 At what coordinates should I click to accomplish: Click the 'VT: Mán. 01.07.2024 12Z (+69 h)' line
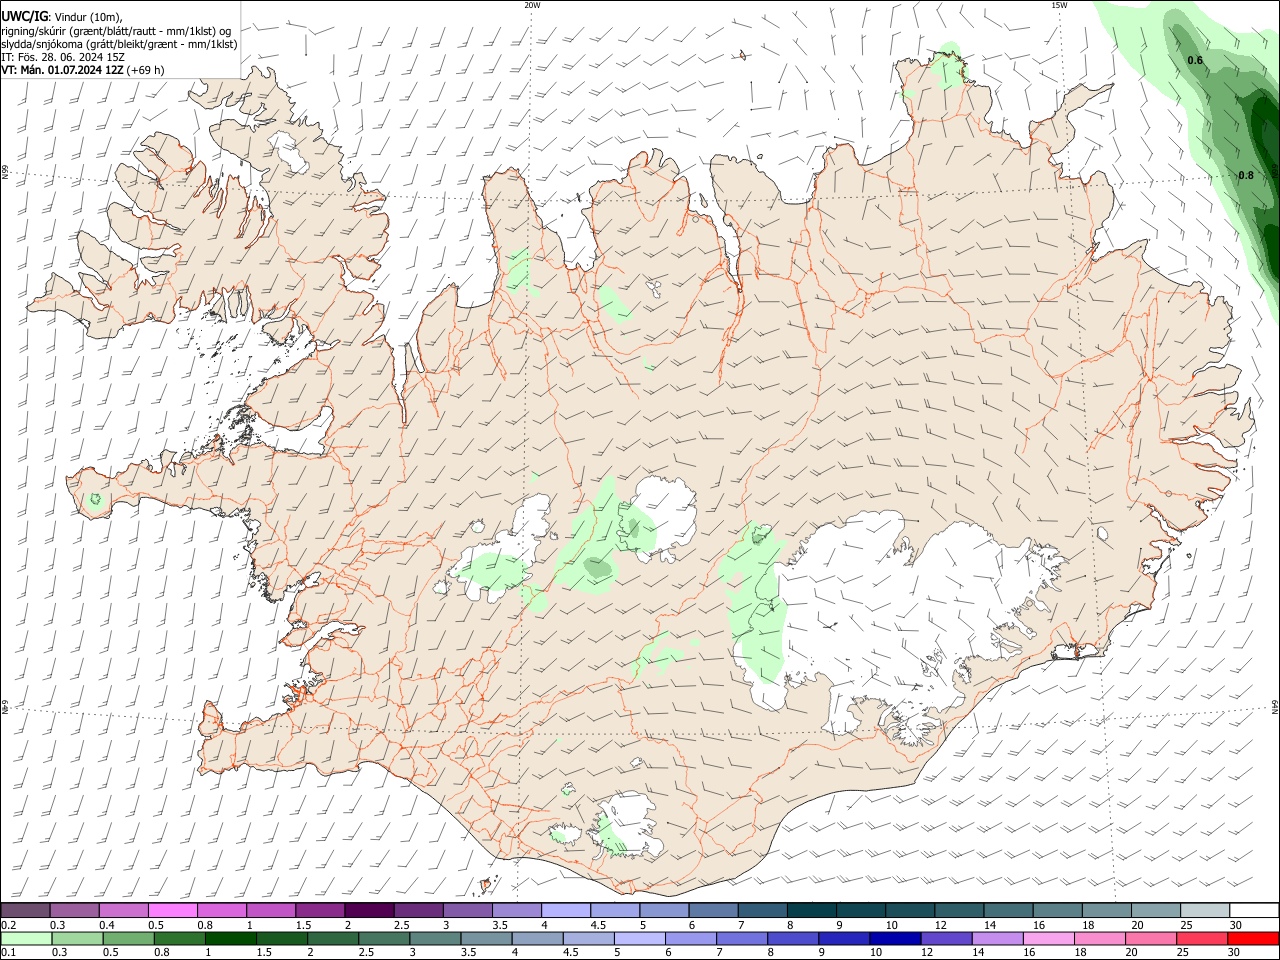coord(83,70)
